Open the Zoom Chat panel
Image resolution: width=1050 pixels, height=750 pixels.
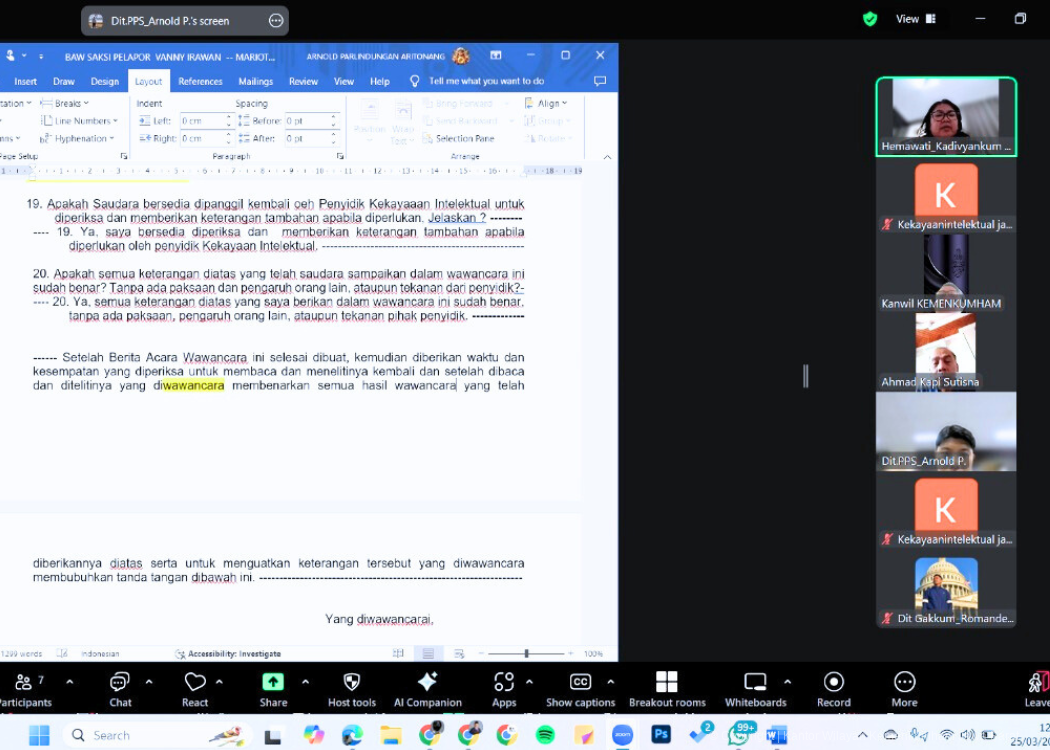[120, 682]
